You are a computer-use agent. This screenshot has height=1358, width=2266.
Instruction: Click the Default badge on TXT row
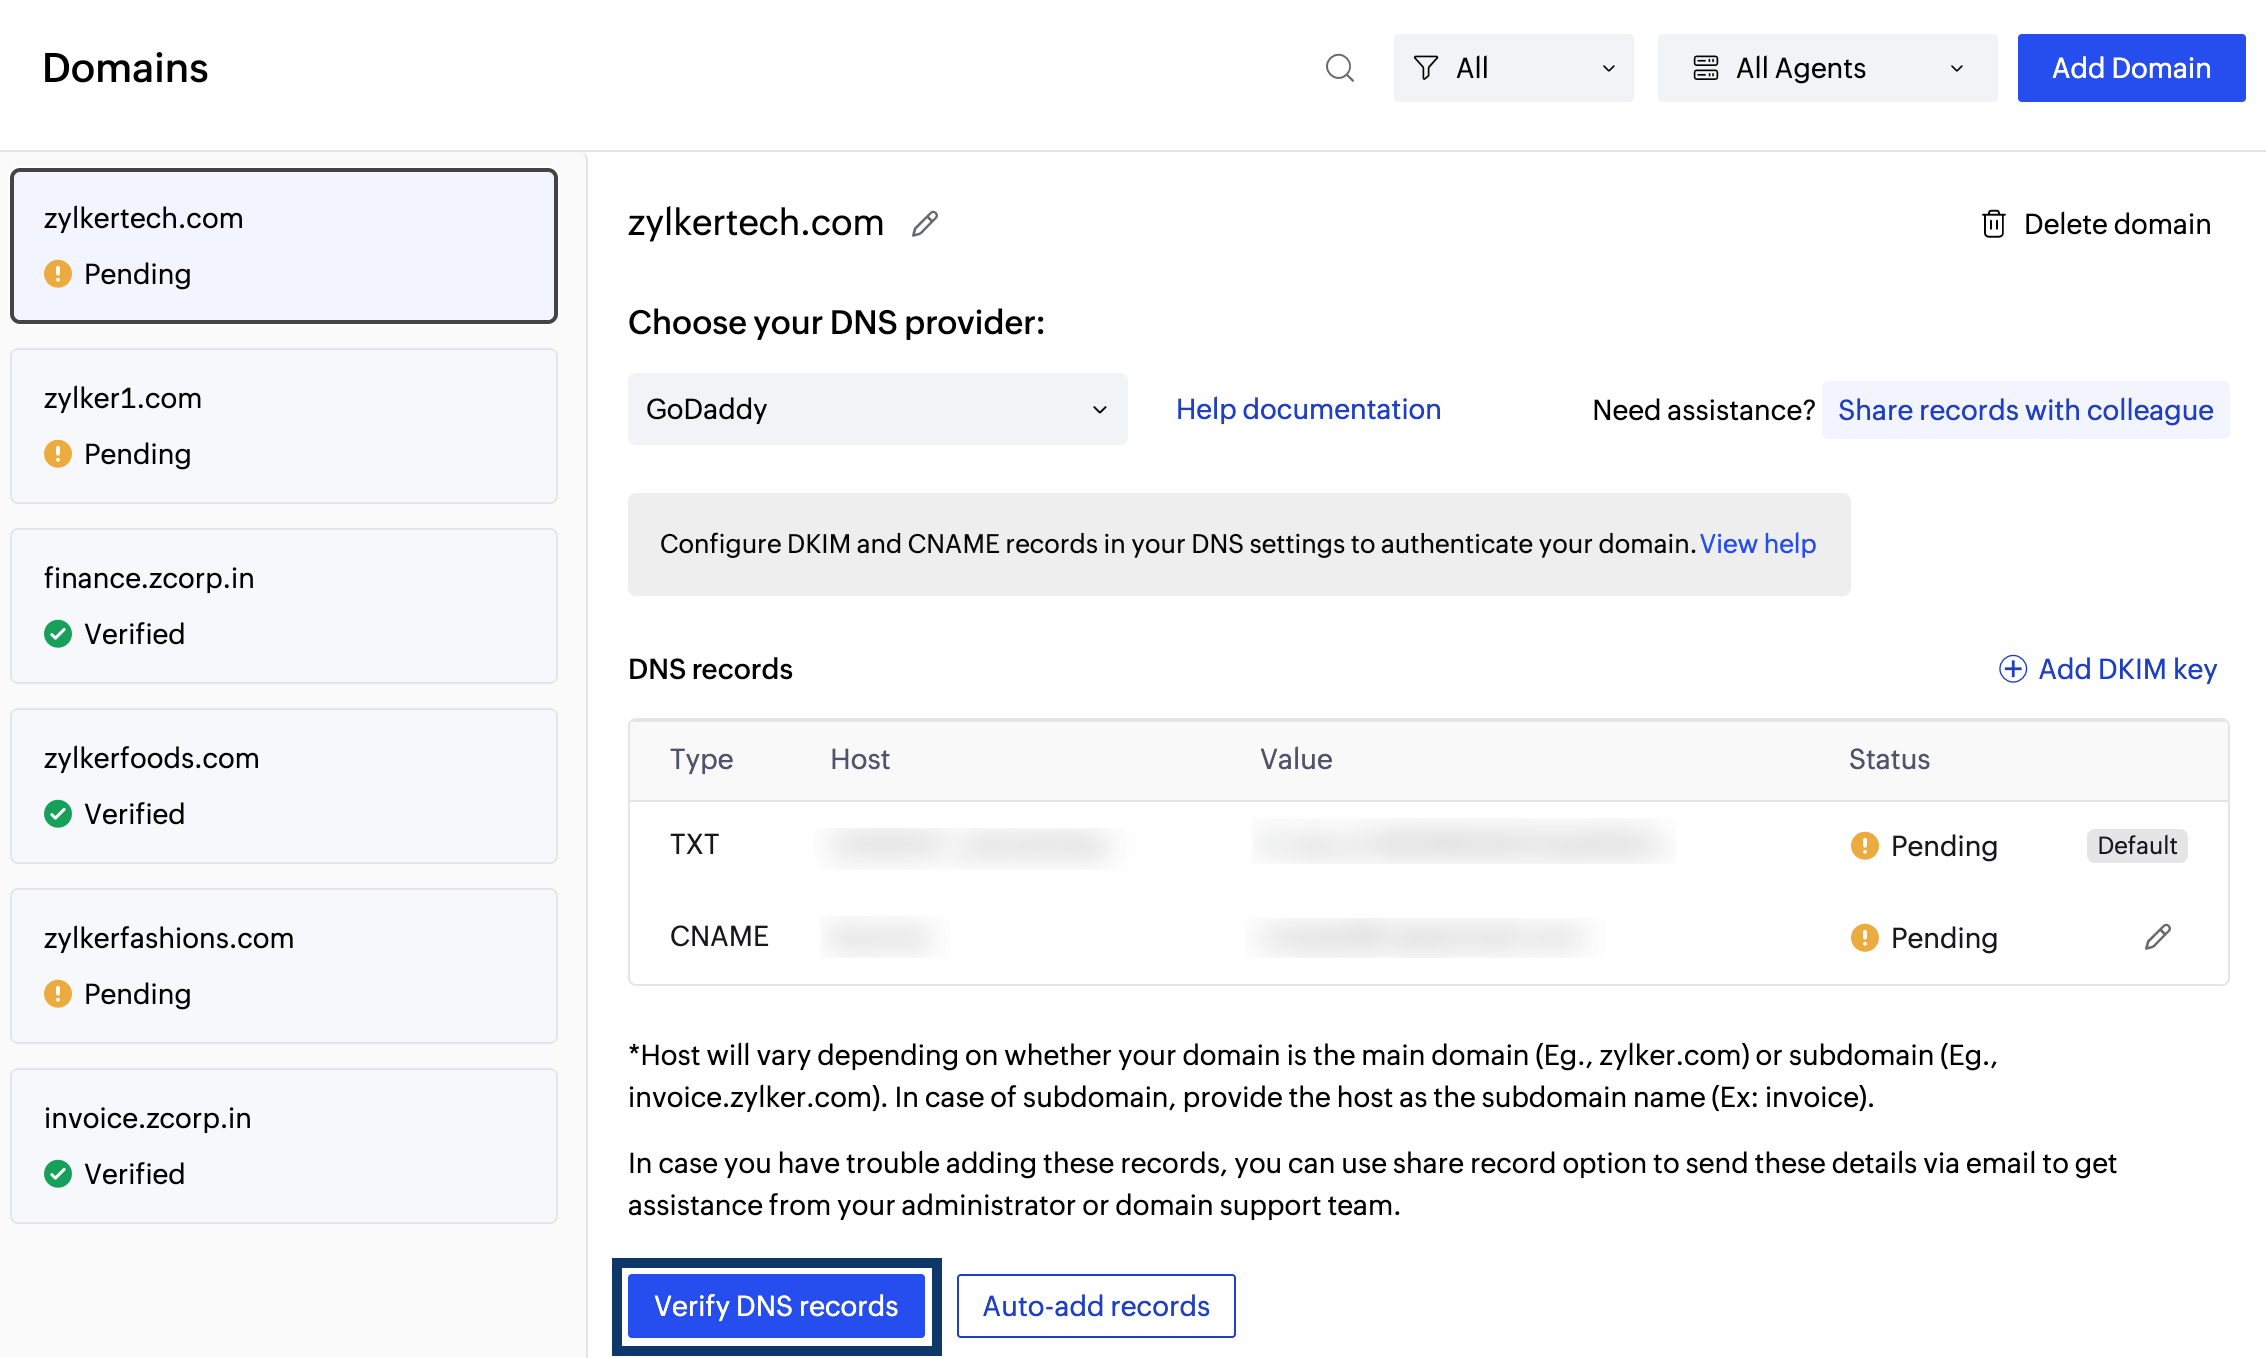click(2136, 846)
